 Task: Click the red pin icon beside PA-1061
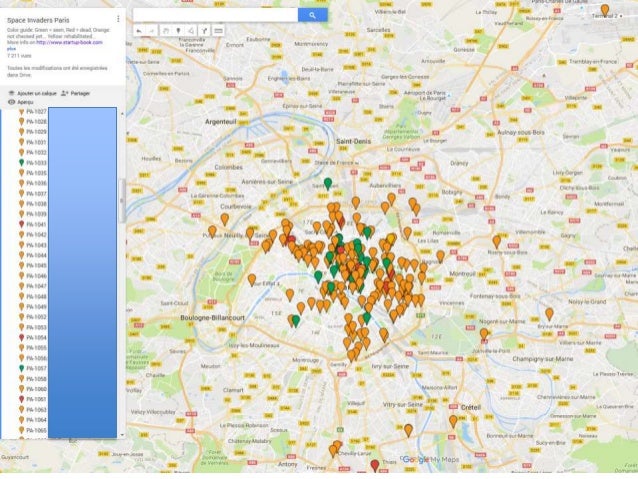pos(22,399)
